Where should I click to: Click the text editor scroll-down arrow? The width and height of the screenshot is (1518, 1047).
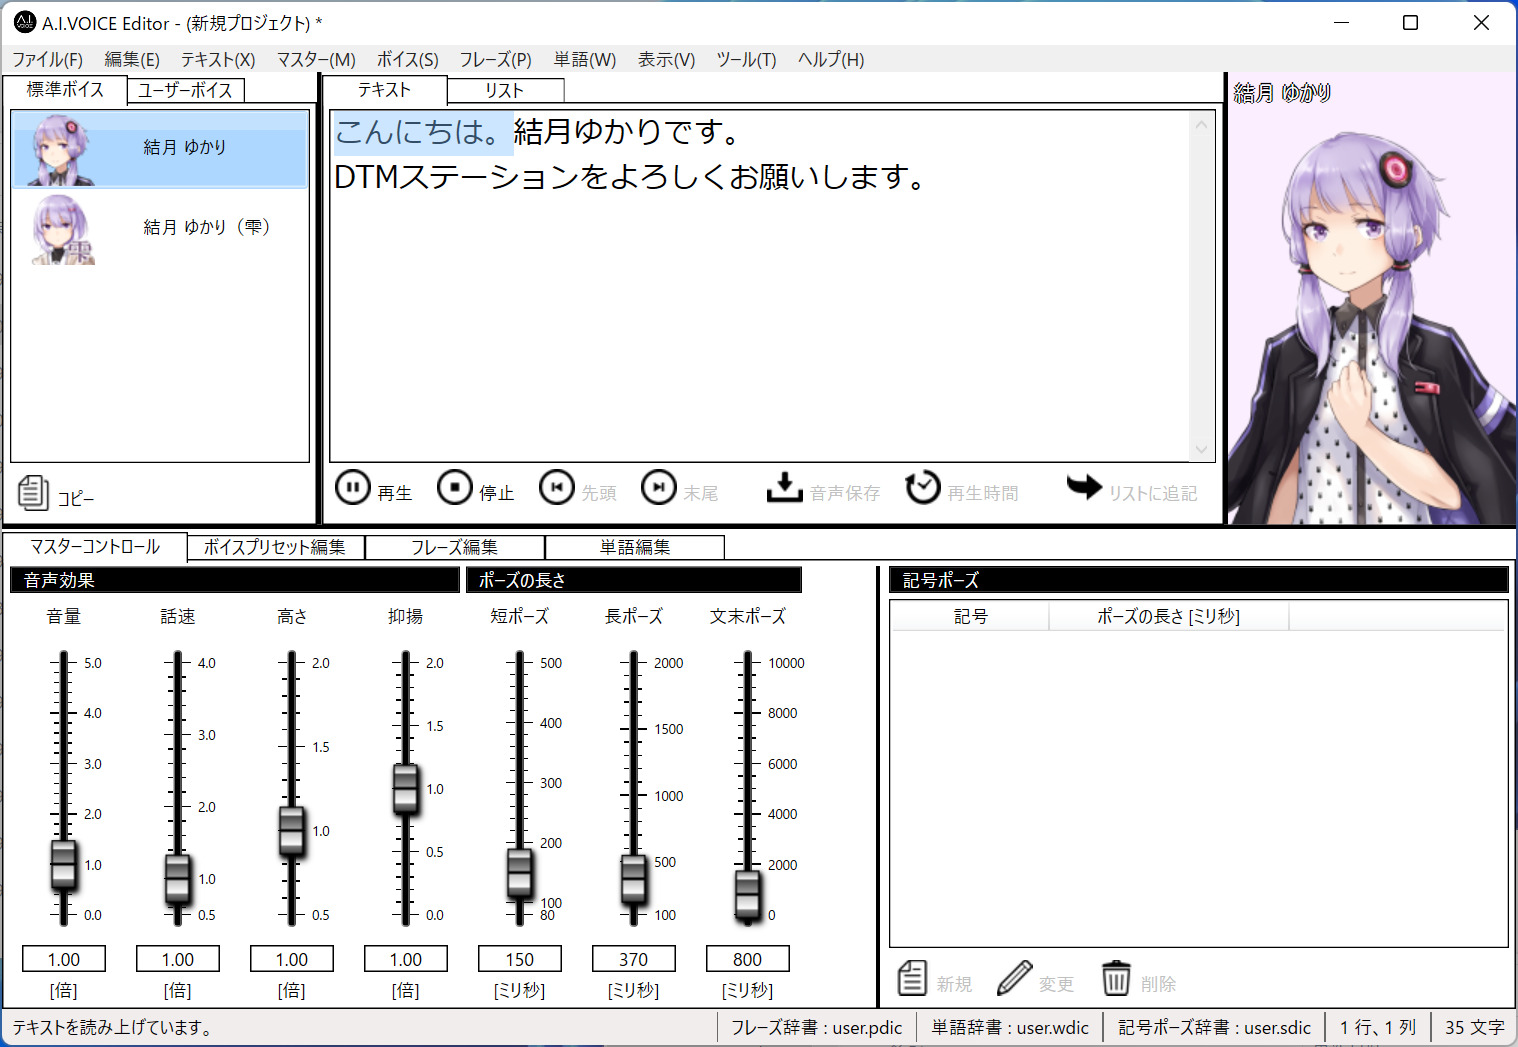point(1201,449)
